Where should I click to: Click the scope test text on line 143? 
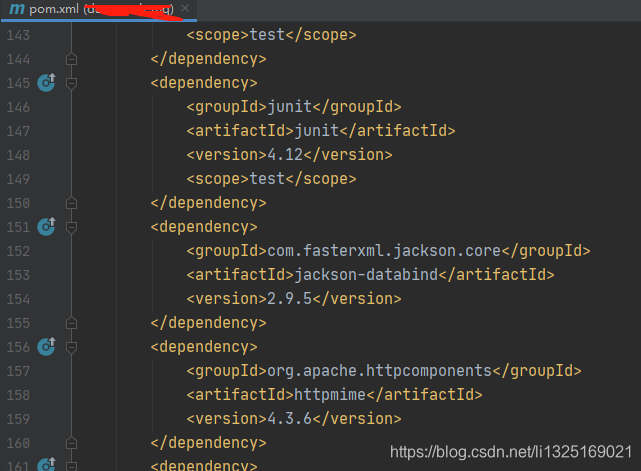tap(271, 35)
